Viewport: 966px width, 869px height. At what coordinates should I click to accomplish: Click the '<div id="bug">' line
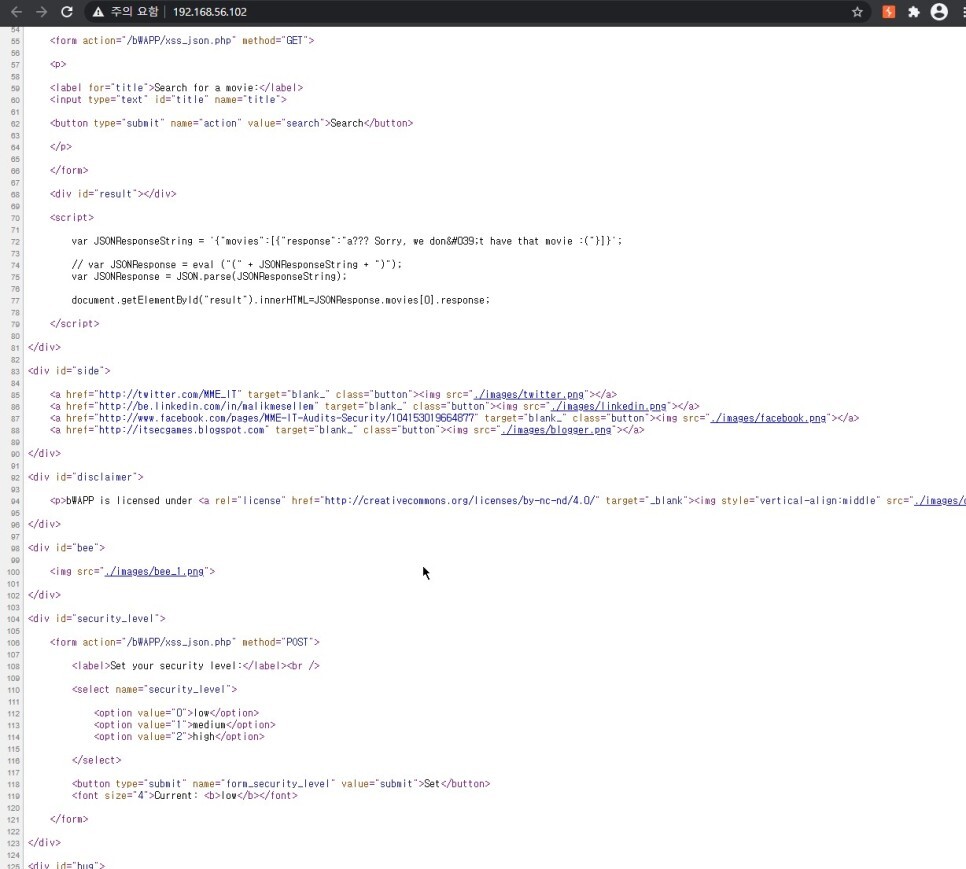click(x=67, y=865)
